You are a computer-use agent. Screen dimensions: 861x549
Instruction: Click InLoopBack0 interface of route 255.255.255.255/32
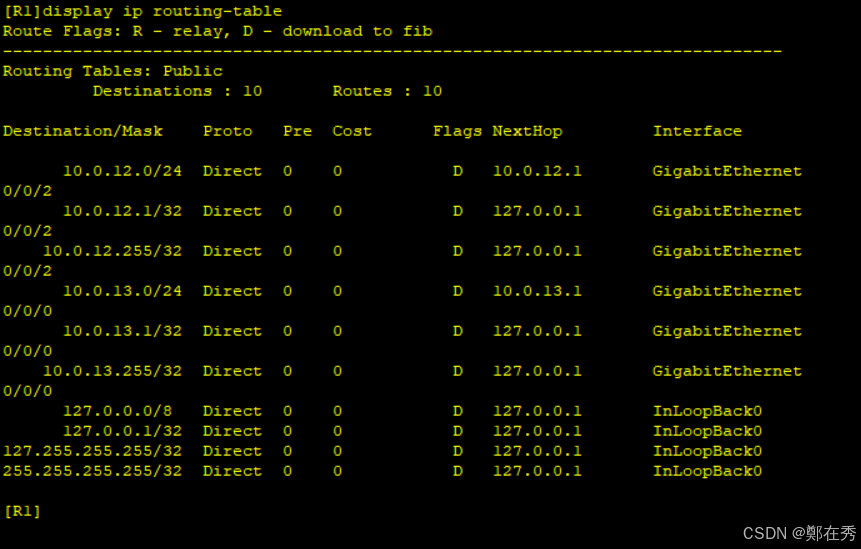pos(707,471)
